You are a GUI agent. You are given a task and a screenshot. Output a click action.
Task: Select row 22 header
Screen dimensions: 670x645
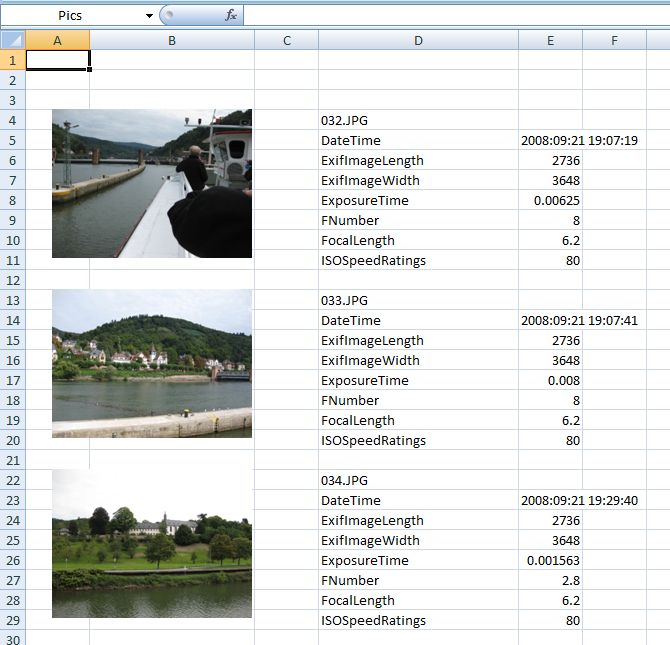(x=12, y=480)
